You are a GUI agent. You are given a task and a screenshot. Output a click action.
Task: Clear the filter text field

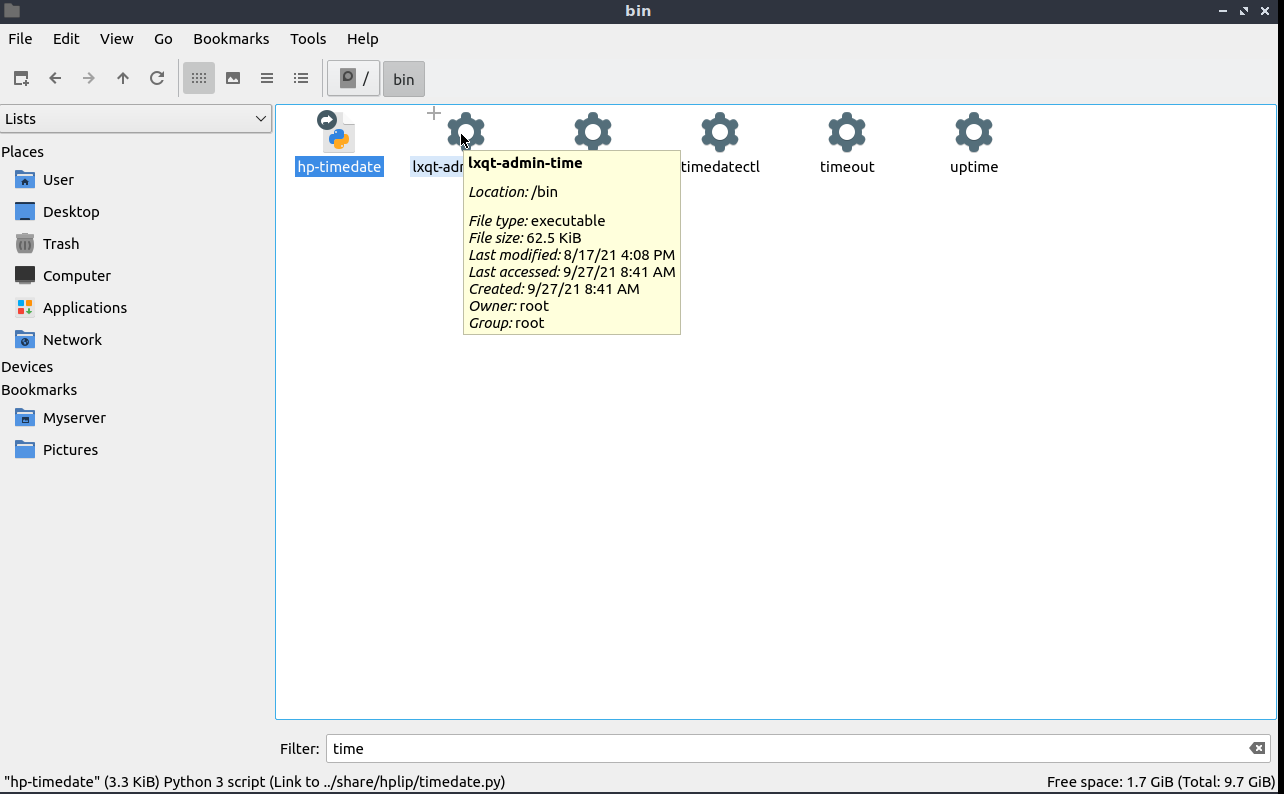point(1257,748)
